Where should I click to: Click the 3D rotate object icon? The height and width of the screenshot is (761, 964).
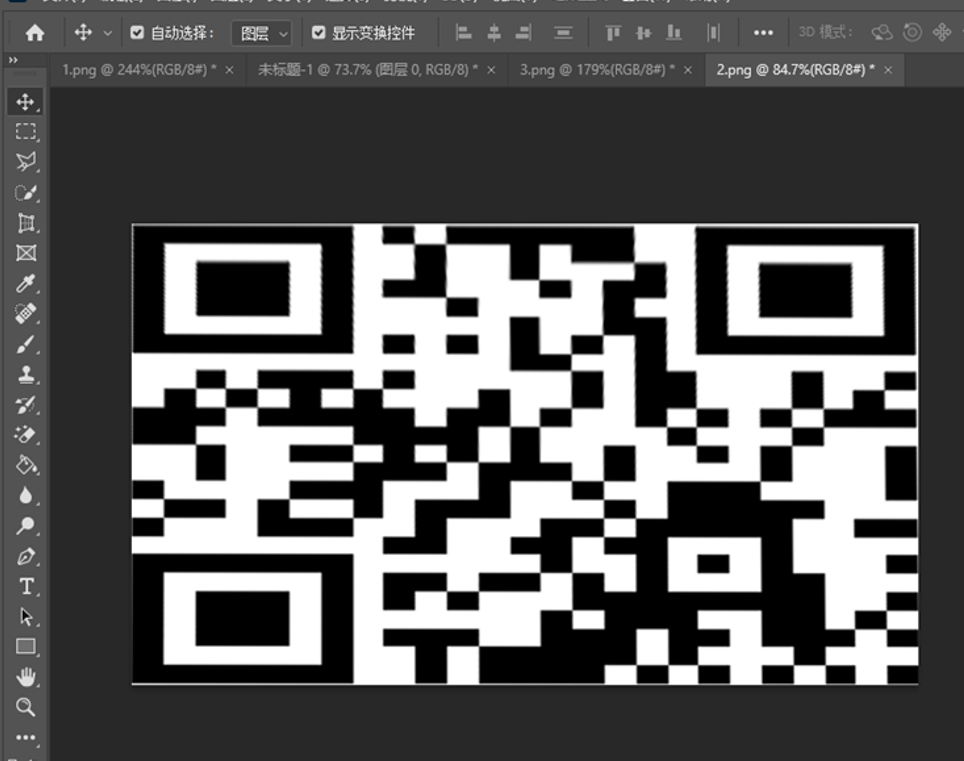[x=882, y=33]
